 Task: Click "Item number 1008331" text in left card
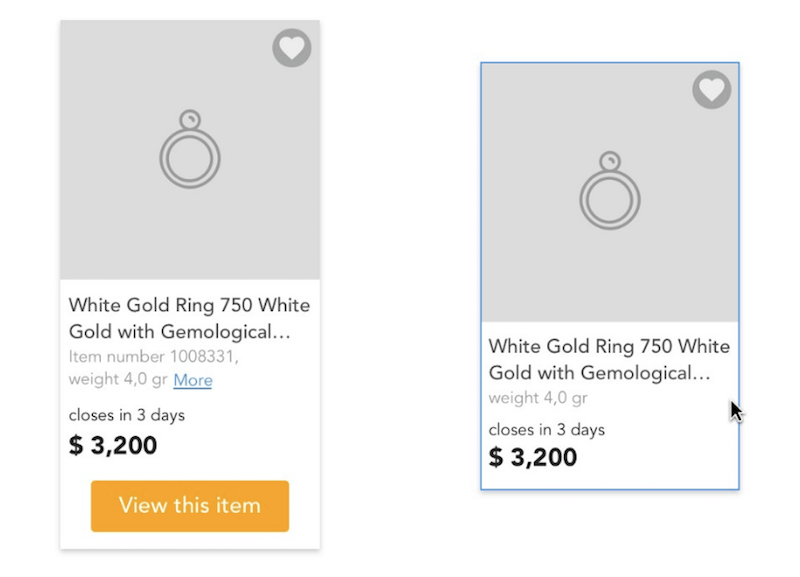click(x=154, y=356)
